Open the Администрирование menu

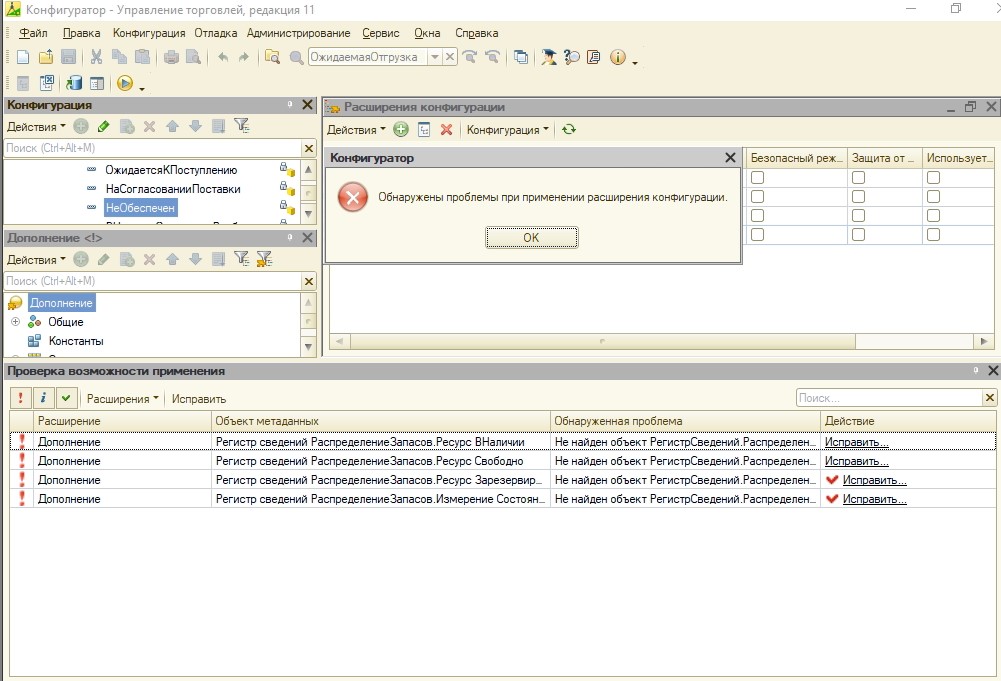click(298, 33)
